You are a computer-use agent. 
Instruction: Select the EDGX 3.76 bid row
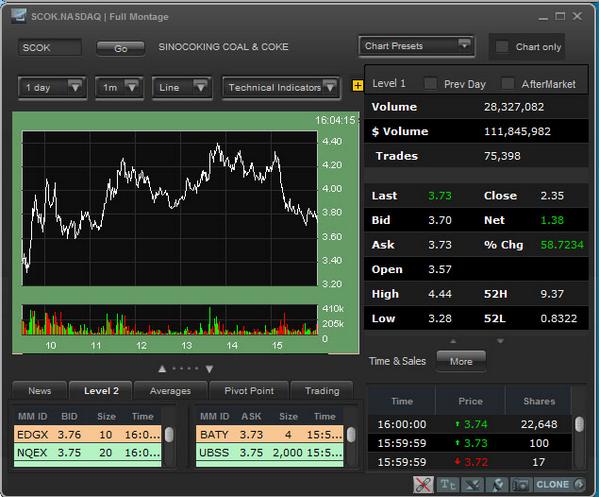(x=87, y=434)
